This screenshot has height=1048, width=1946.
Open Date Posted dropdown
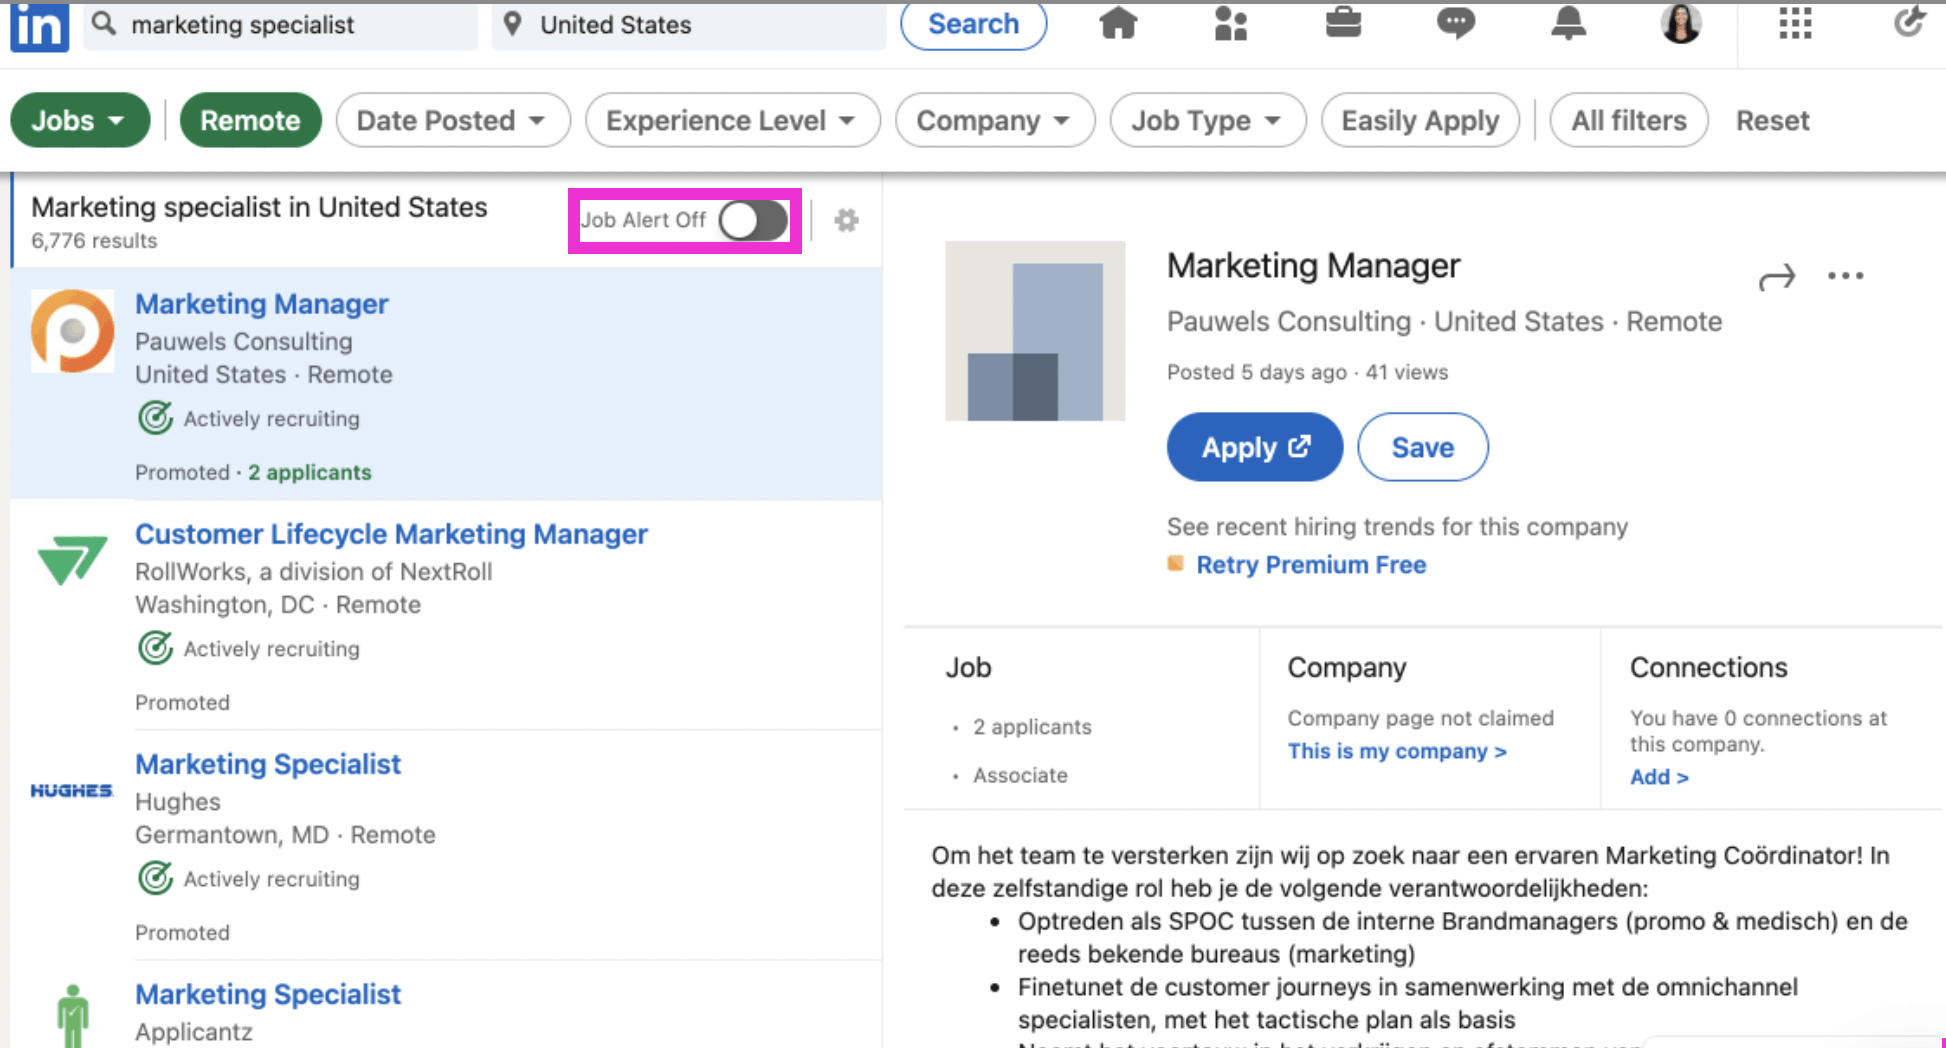(453, 120)
